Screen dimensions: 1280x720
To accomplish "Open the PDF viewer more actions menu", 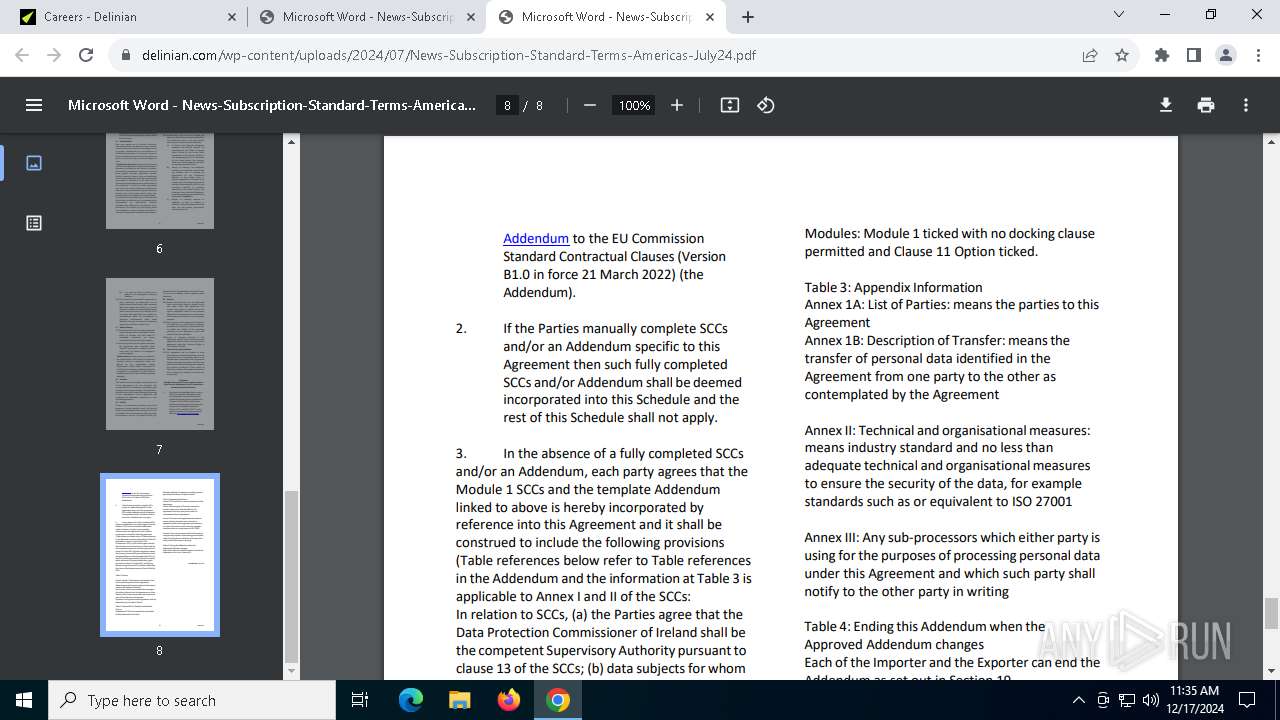I will [1246, 105].
